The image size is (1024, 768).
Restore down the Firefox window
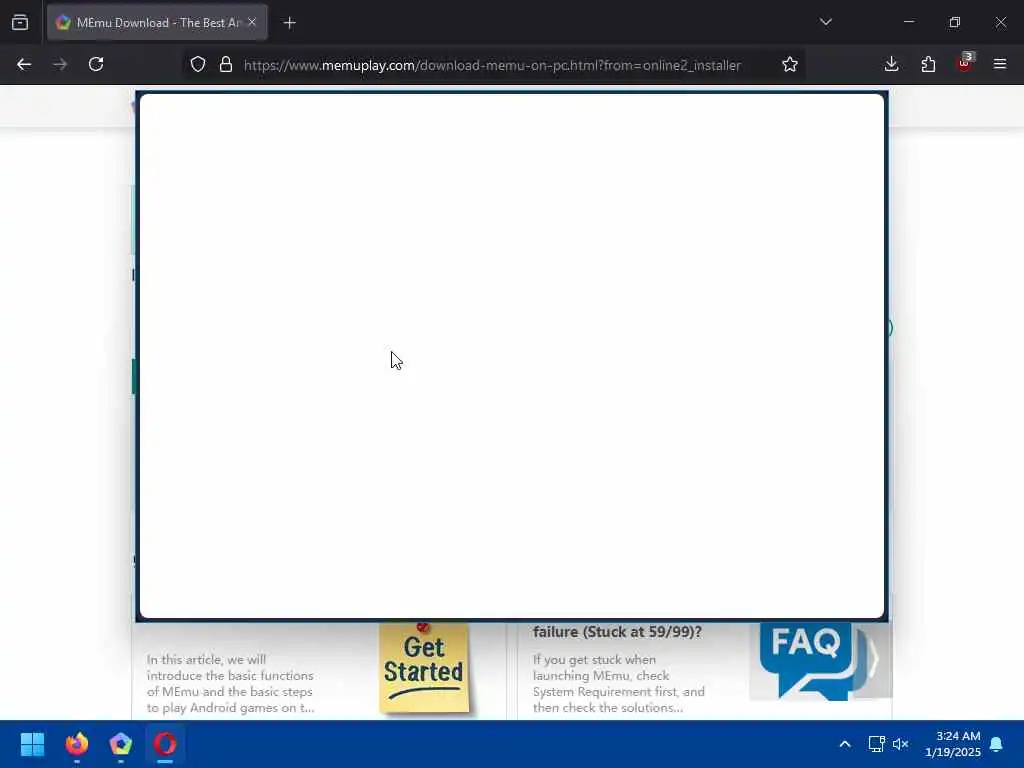click(954, 22)
